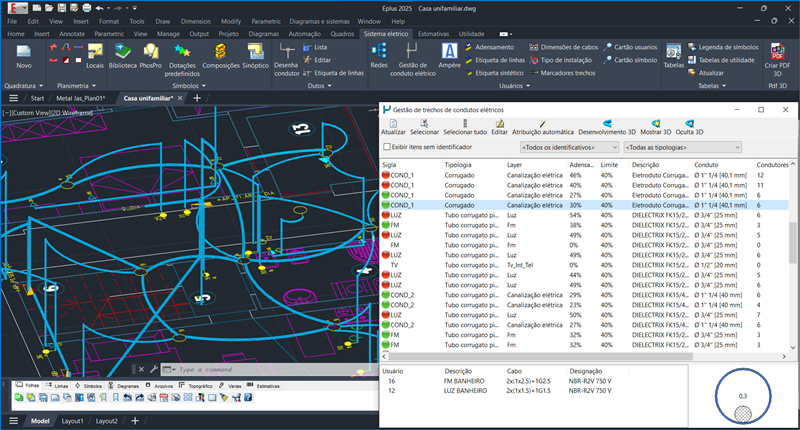Launch the PhosPro tool
Image resolution: width=800 pixels, height=430 pixels.
click(x=151, y=56)
